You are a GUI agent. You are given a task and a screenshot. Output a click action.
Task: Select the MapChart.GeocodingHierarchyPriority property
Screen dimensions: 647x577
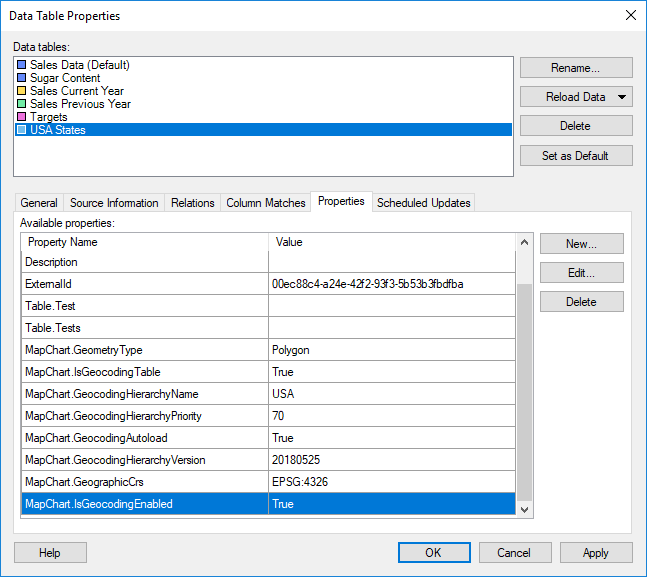pos(268,416)
